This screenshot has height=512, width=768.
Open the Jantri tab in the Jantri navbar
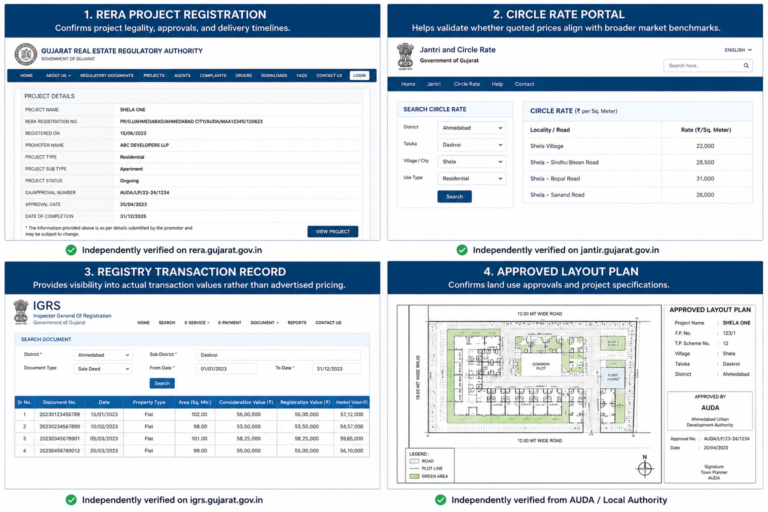(434, 84)
